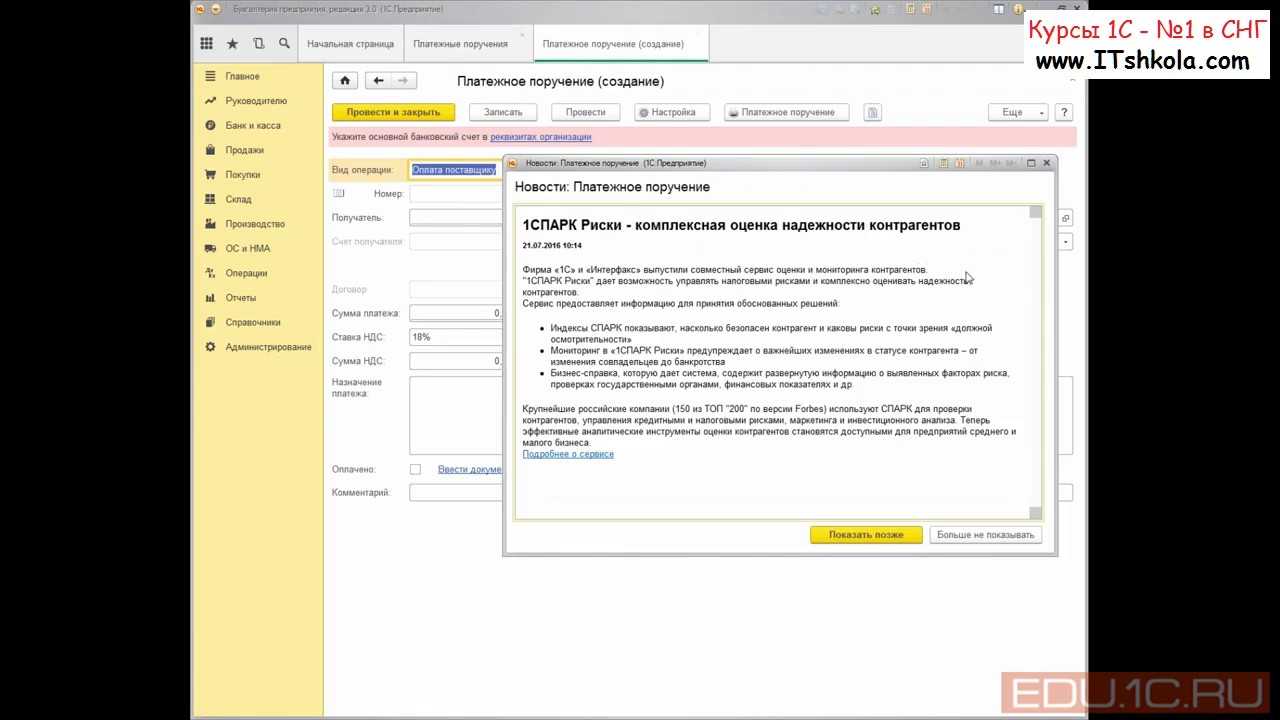Click the Получатель input field
Image resolution: width=1280 pixels, height=720 pixels.
click(x=456, y=217)
